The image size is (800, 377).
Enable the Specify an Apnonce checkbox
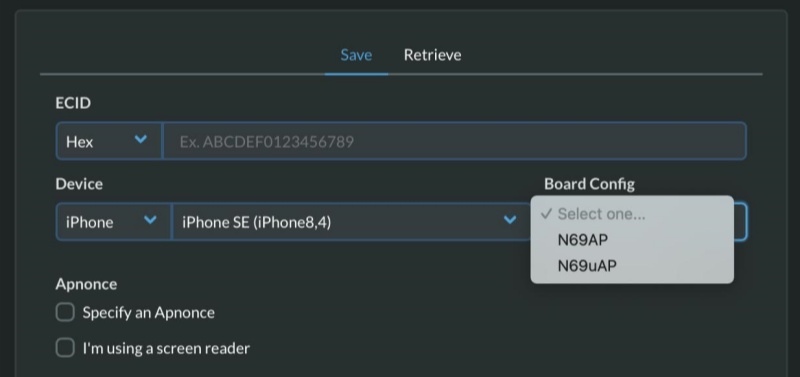65,312
